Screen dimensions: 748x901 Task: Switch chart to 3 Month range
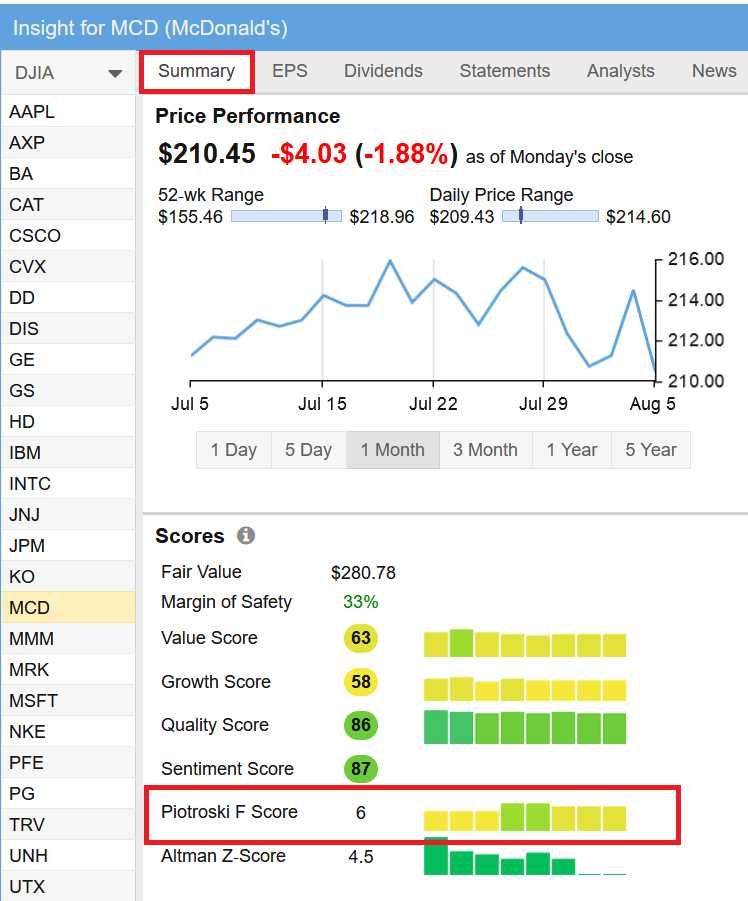[x=485, y=450]
